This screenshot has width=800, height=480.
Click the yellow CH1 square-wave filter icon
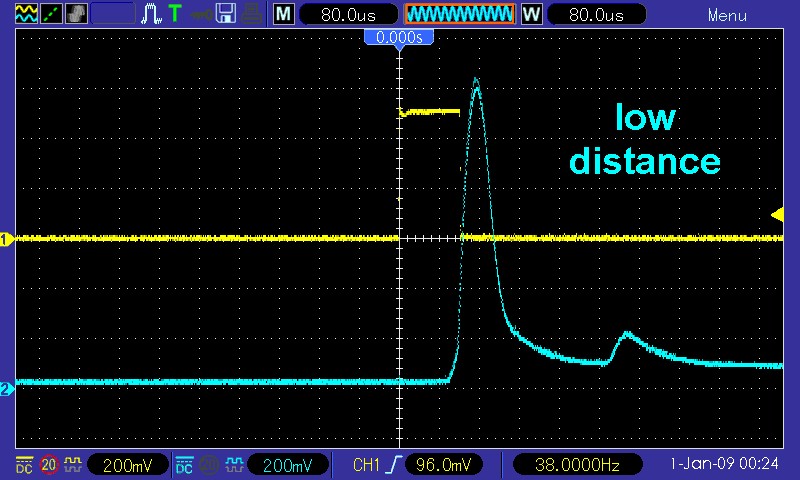72,464
